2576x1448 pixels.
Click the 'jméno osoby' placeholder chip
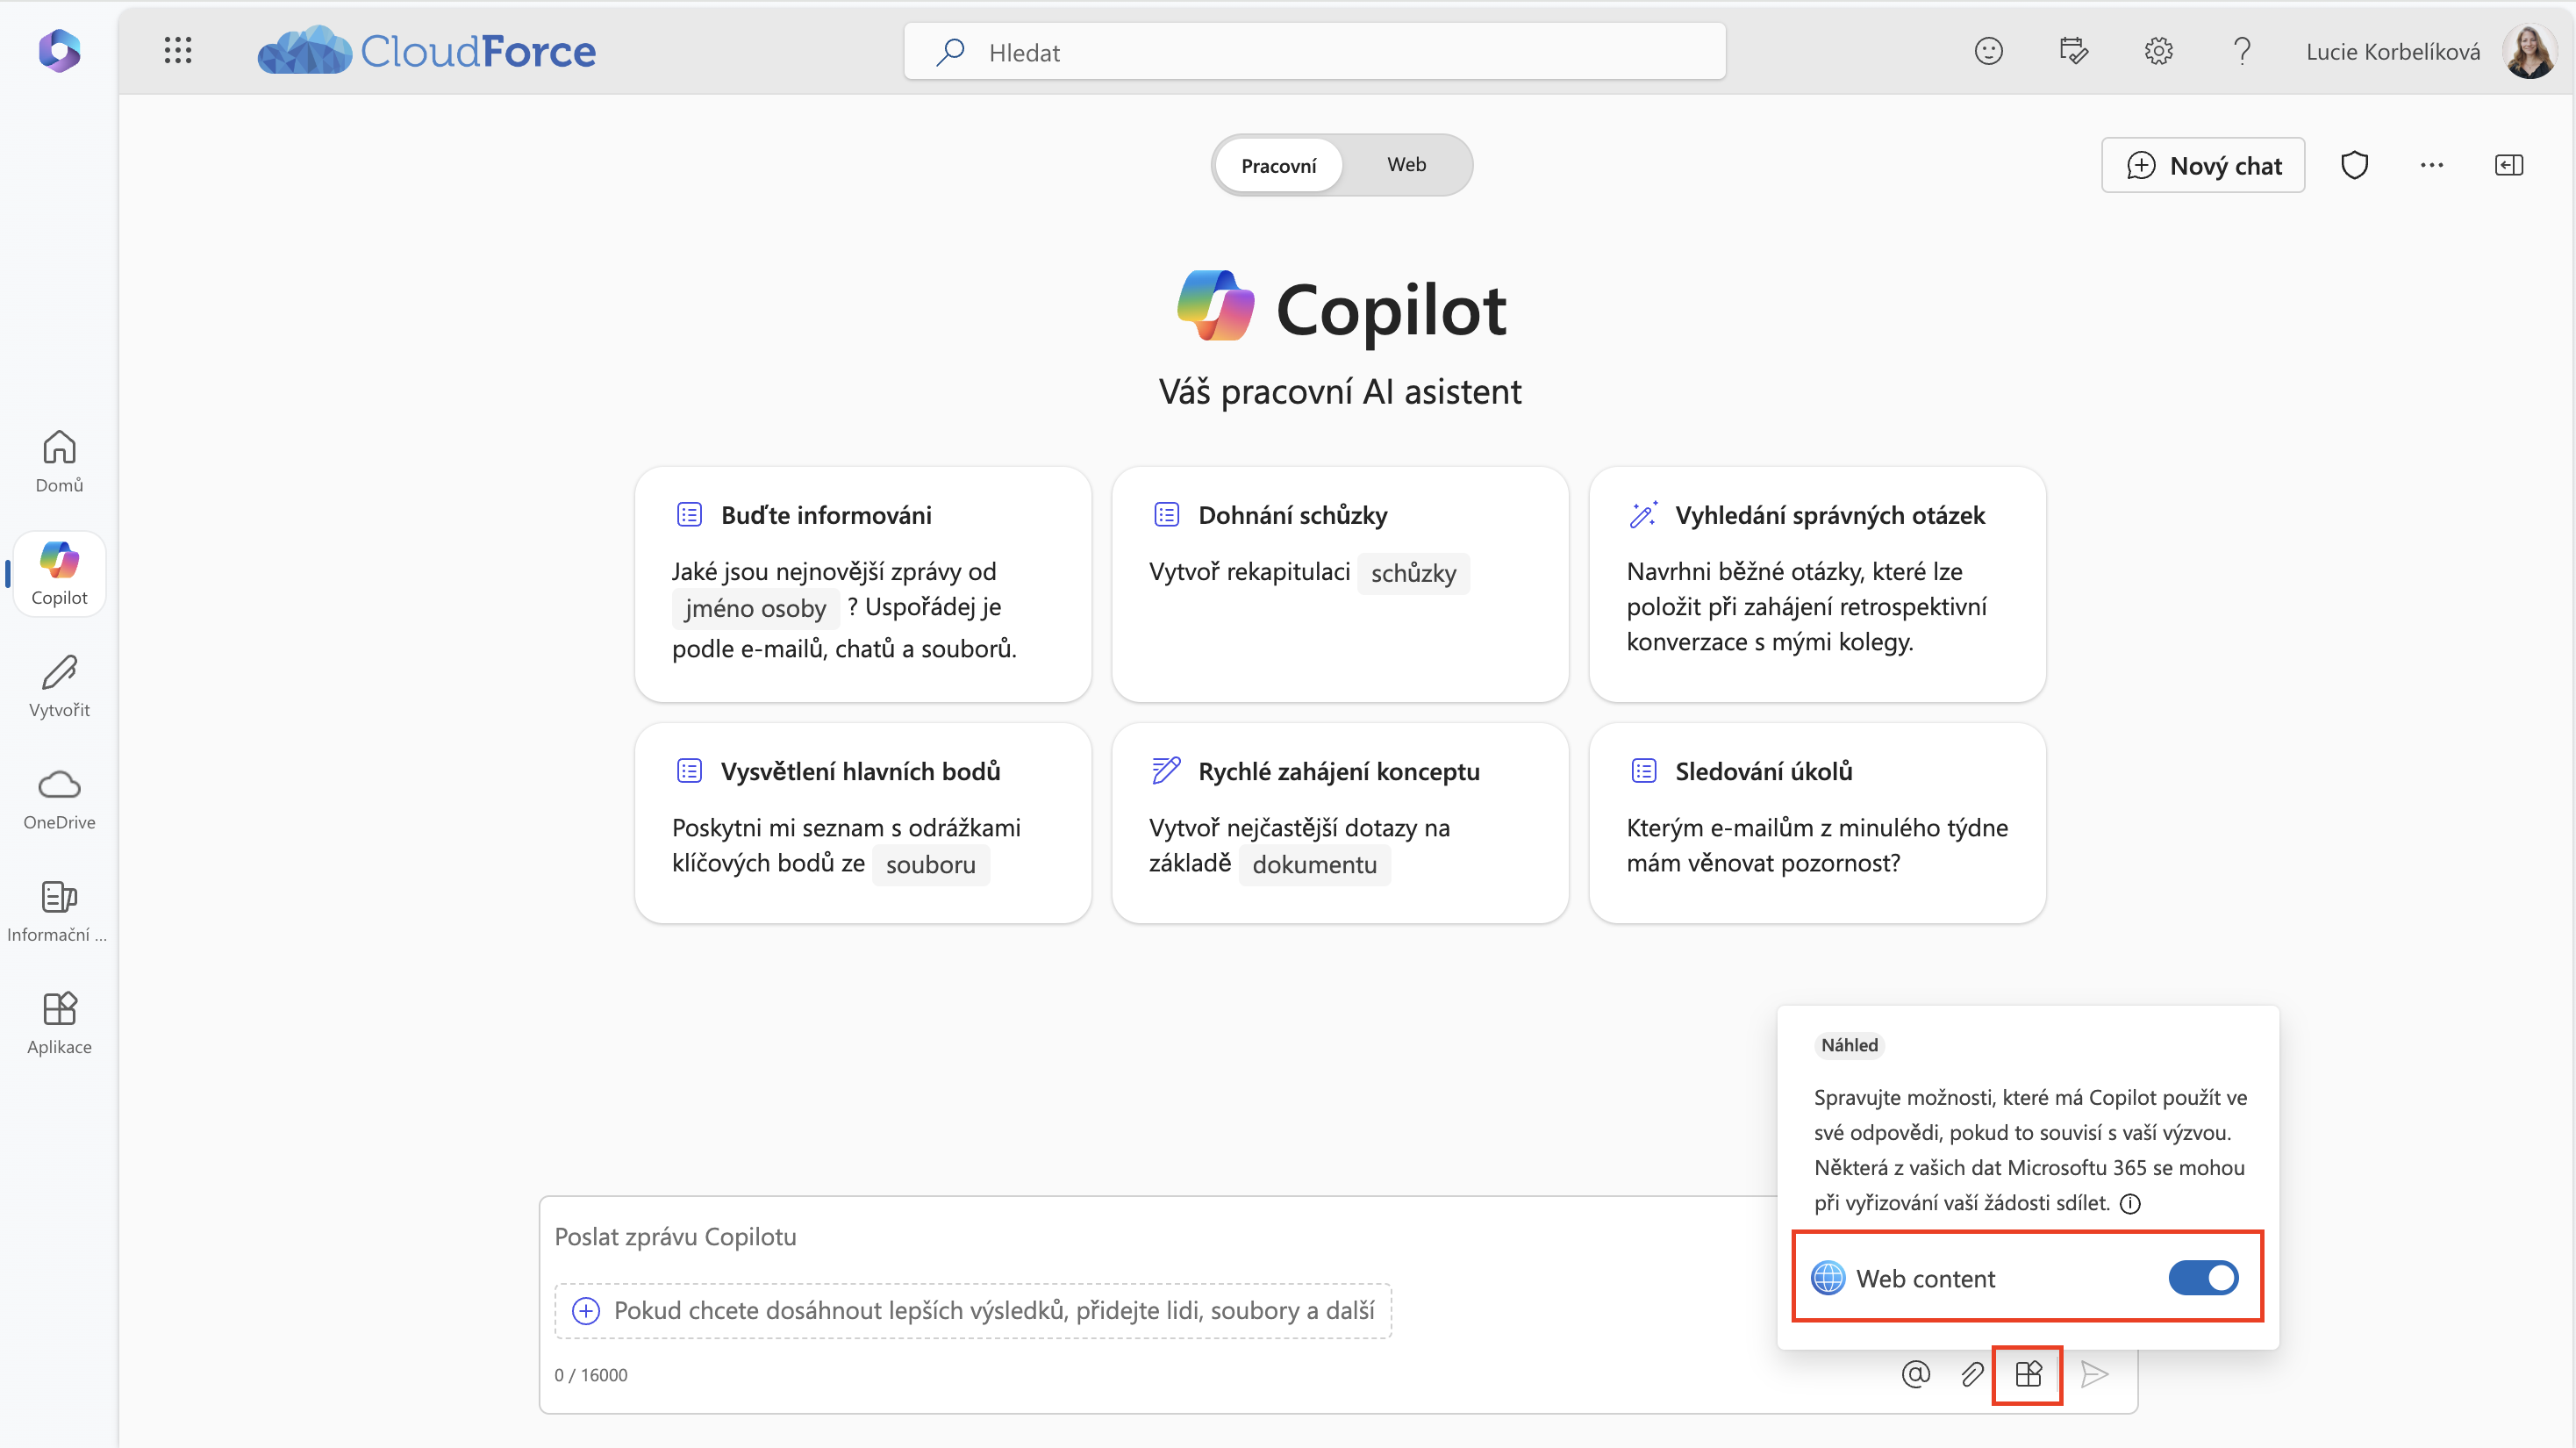[755, 608]
